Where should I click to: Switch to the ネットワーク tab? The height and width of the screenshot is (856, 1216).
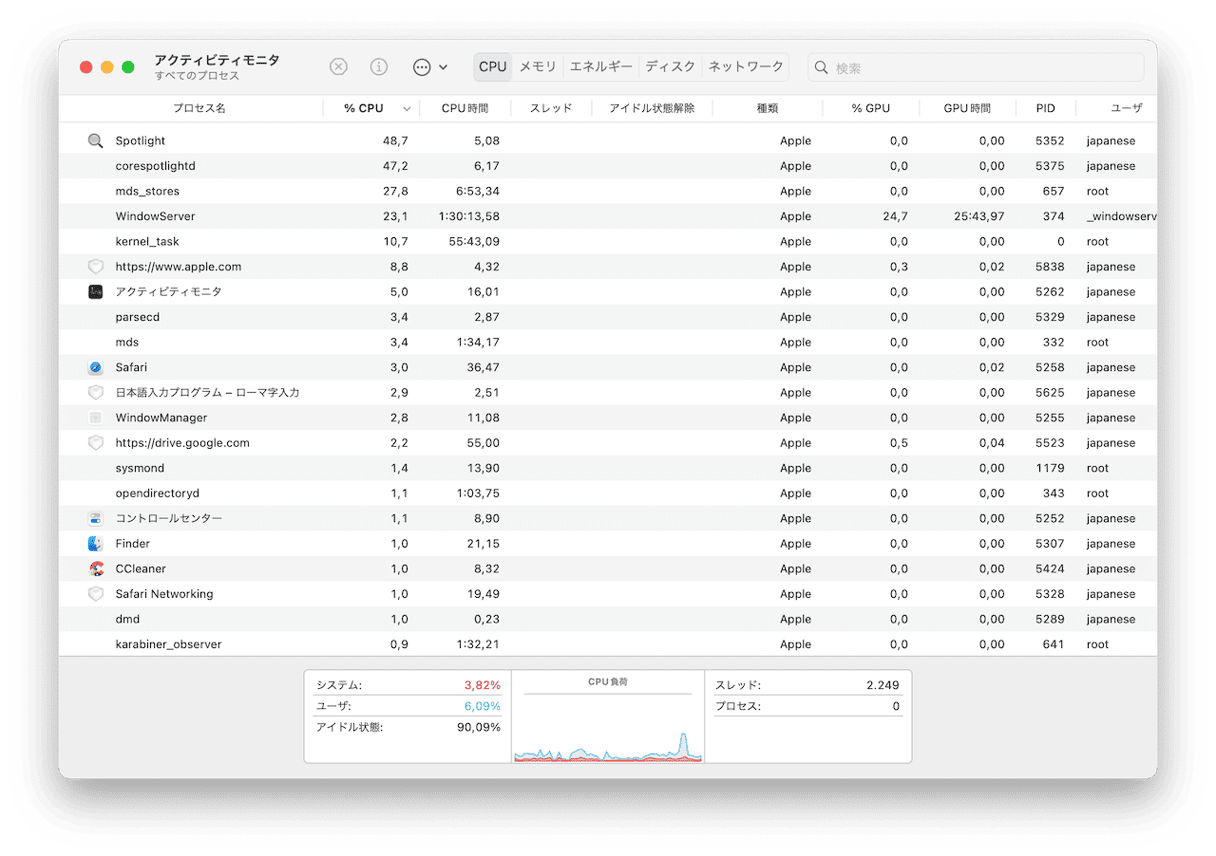tap(746, 67)
